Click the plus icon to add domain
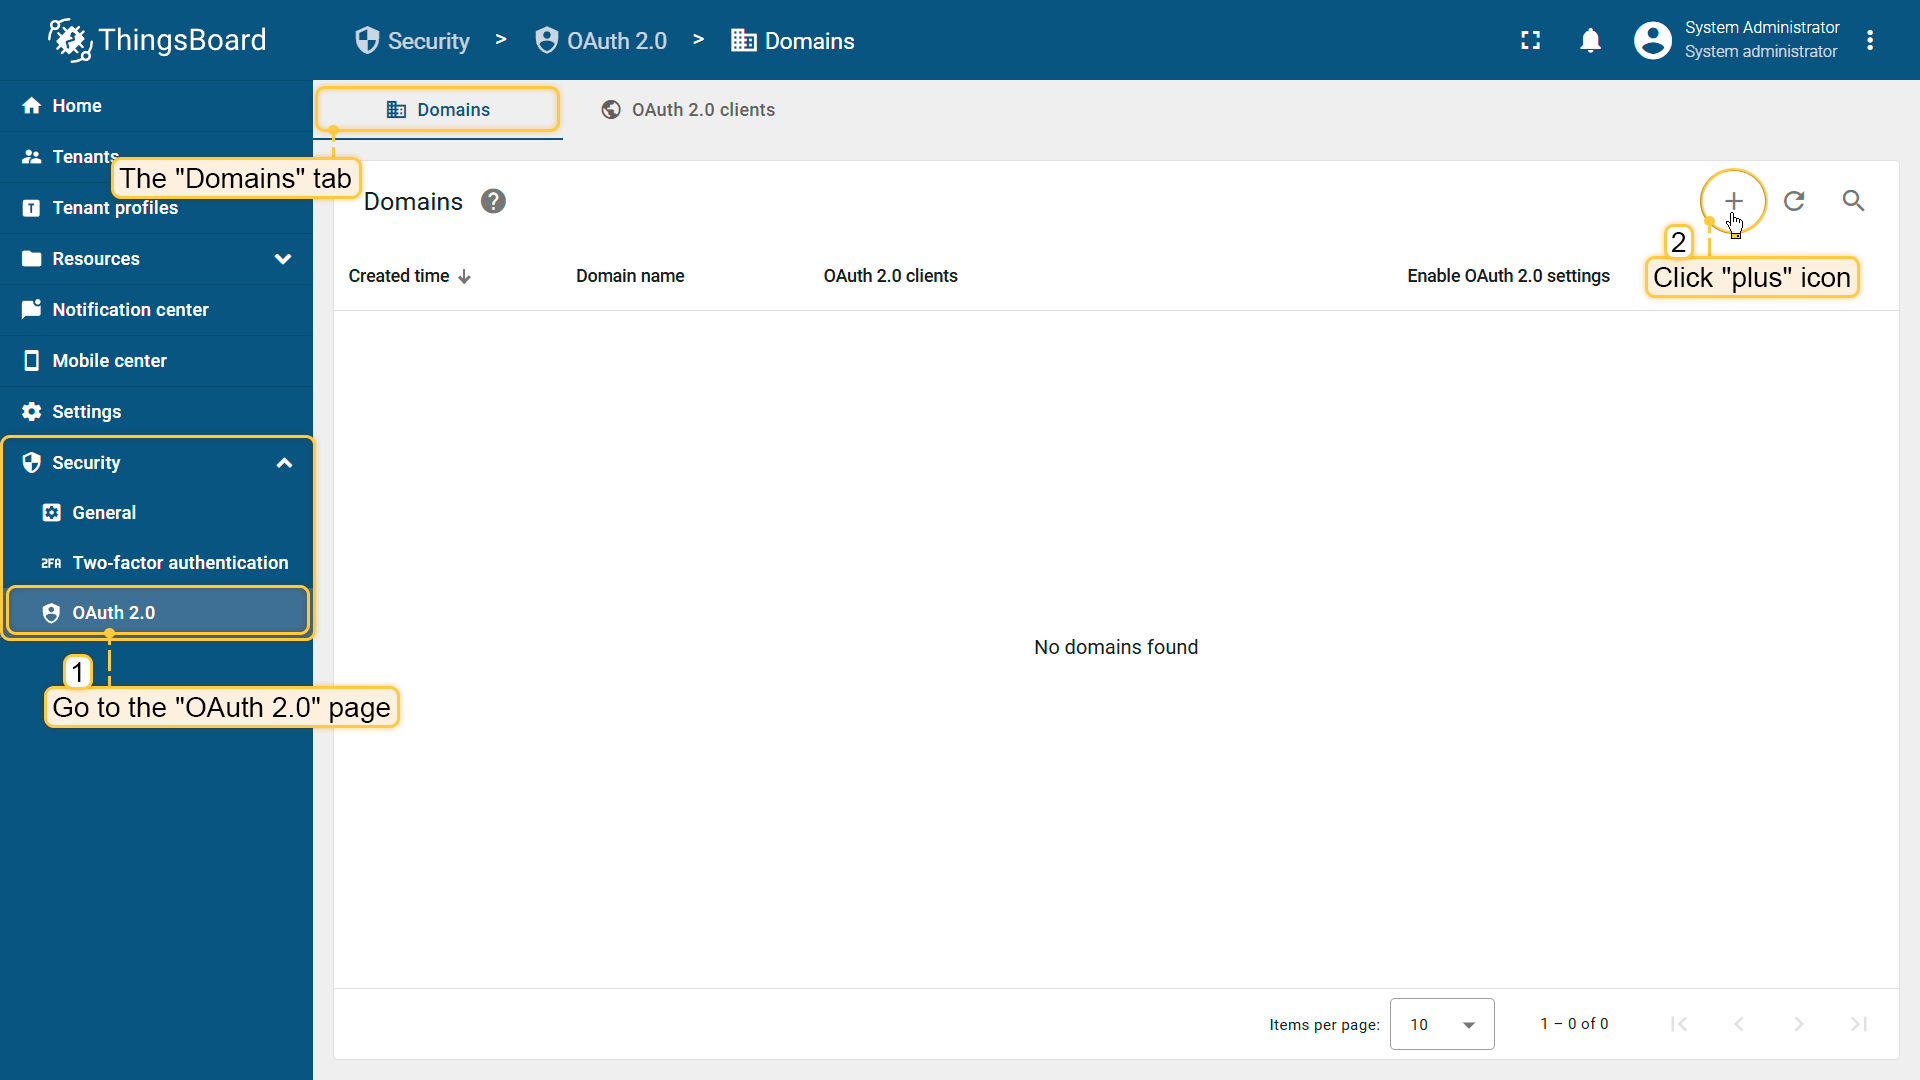Viewport: 1920px width, 1080px height. click(1733, 201)
